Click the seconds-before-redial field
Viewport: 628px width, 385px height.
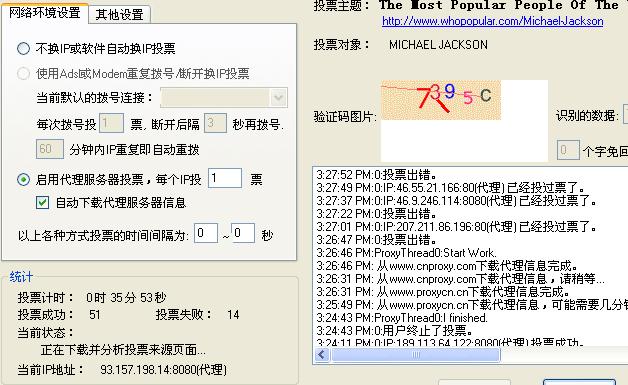click(215, 123)
